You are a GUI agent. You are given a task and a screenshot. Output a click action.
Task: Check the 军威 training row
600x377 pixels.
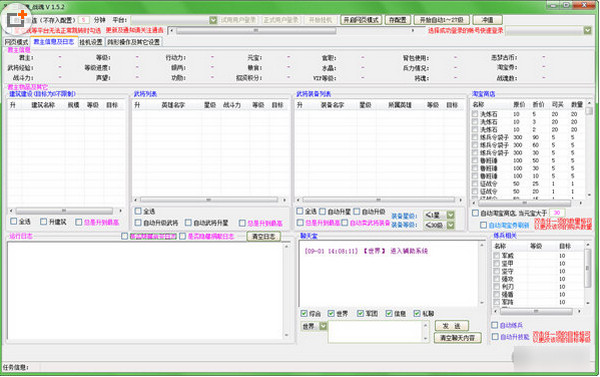click(x=497, y=255)
